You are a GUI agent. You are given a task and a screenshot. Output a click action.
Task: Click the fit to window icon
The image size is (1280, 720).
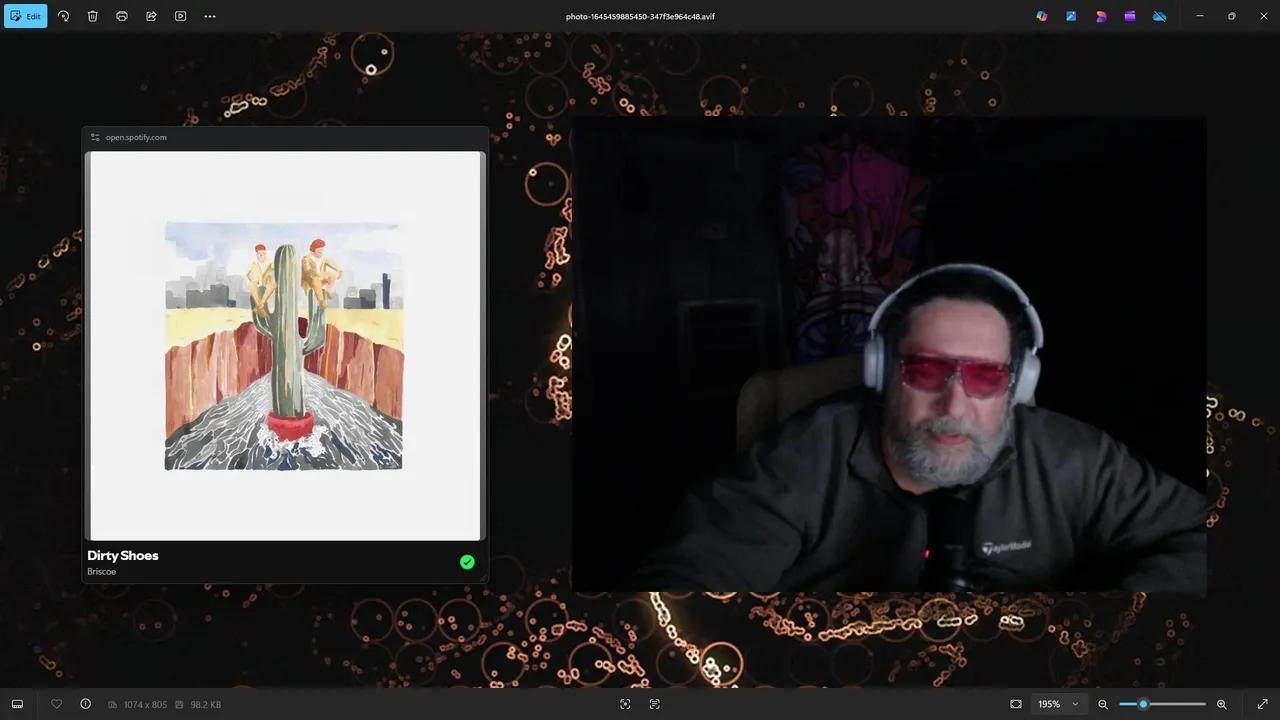1016,704
